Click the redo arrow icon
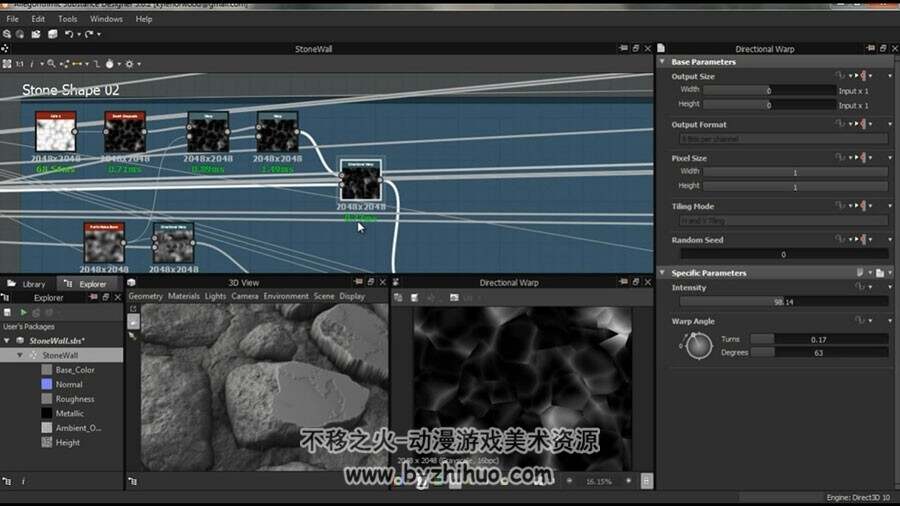 pyautogui.click(x=89, y=34)
